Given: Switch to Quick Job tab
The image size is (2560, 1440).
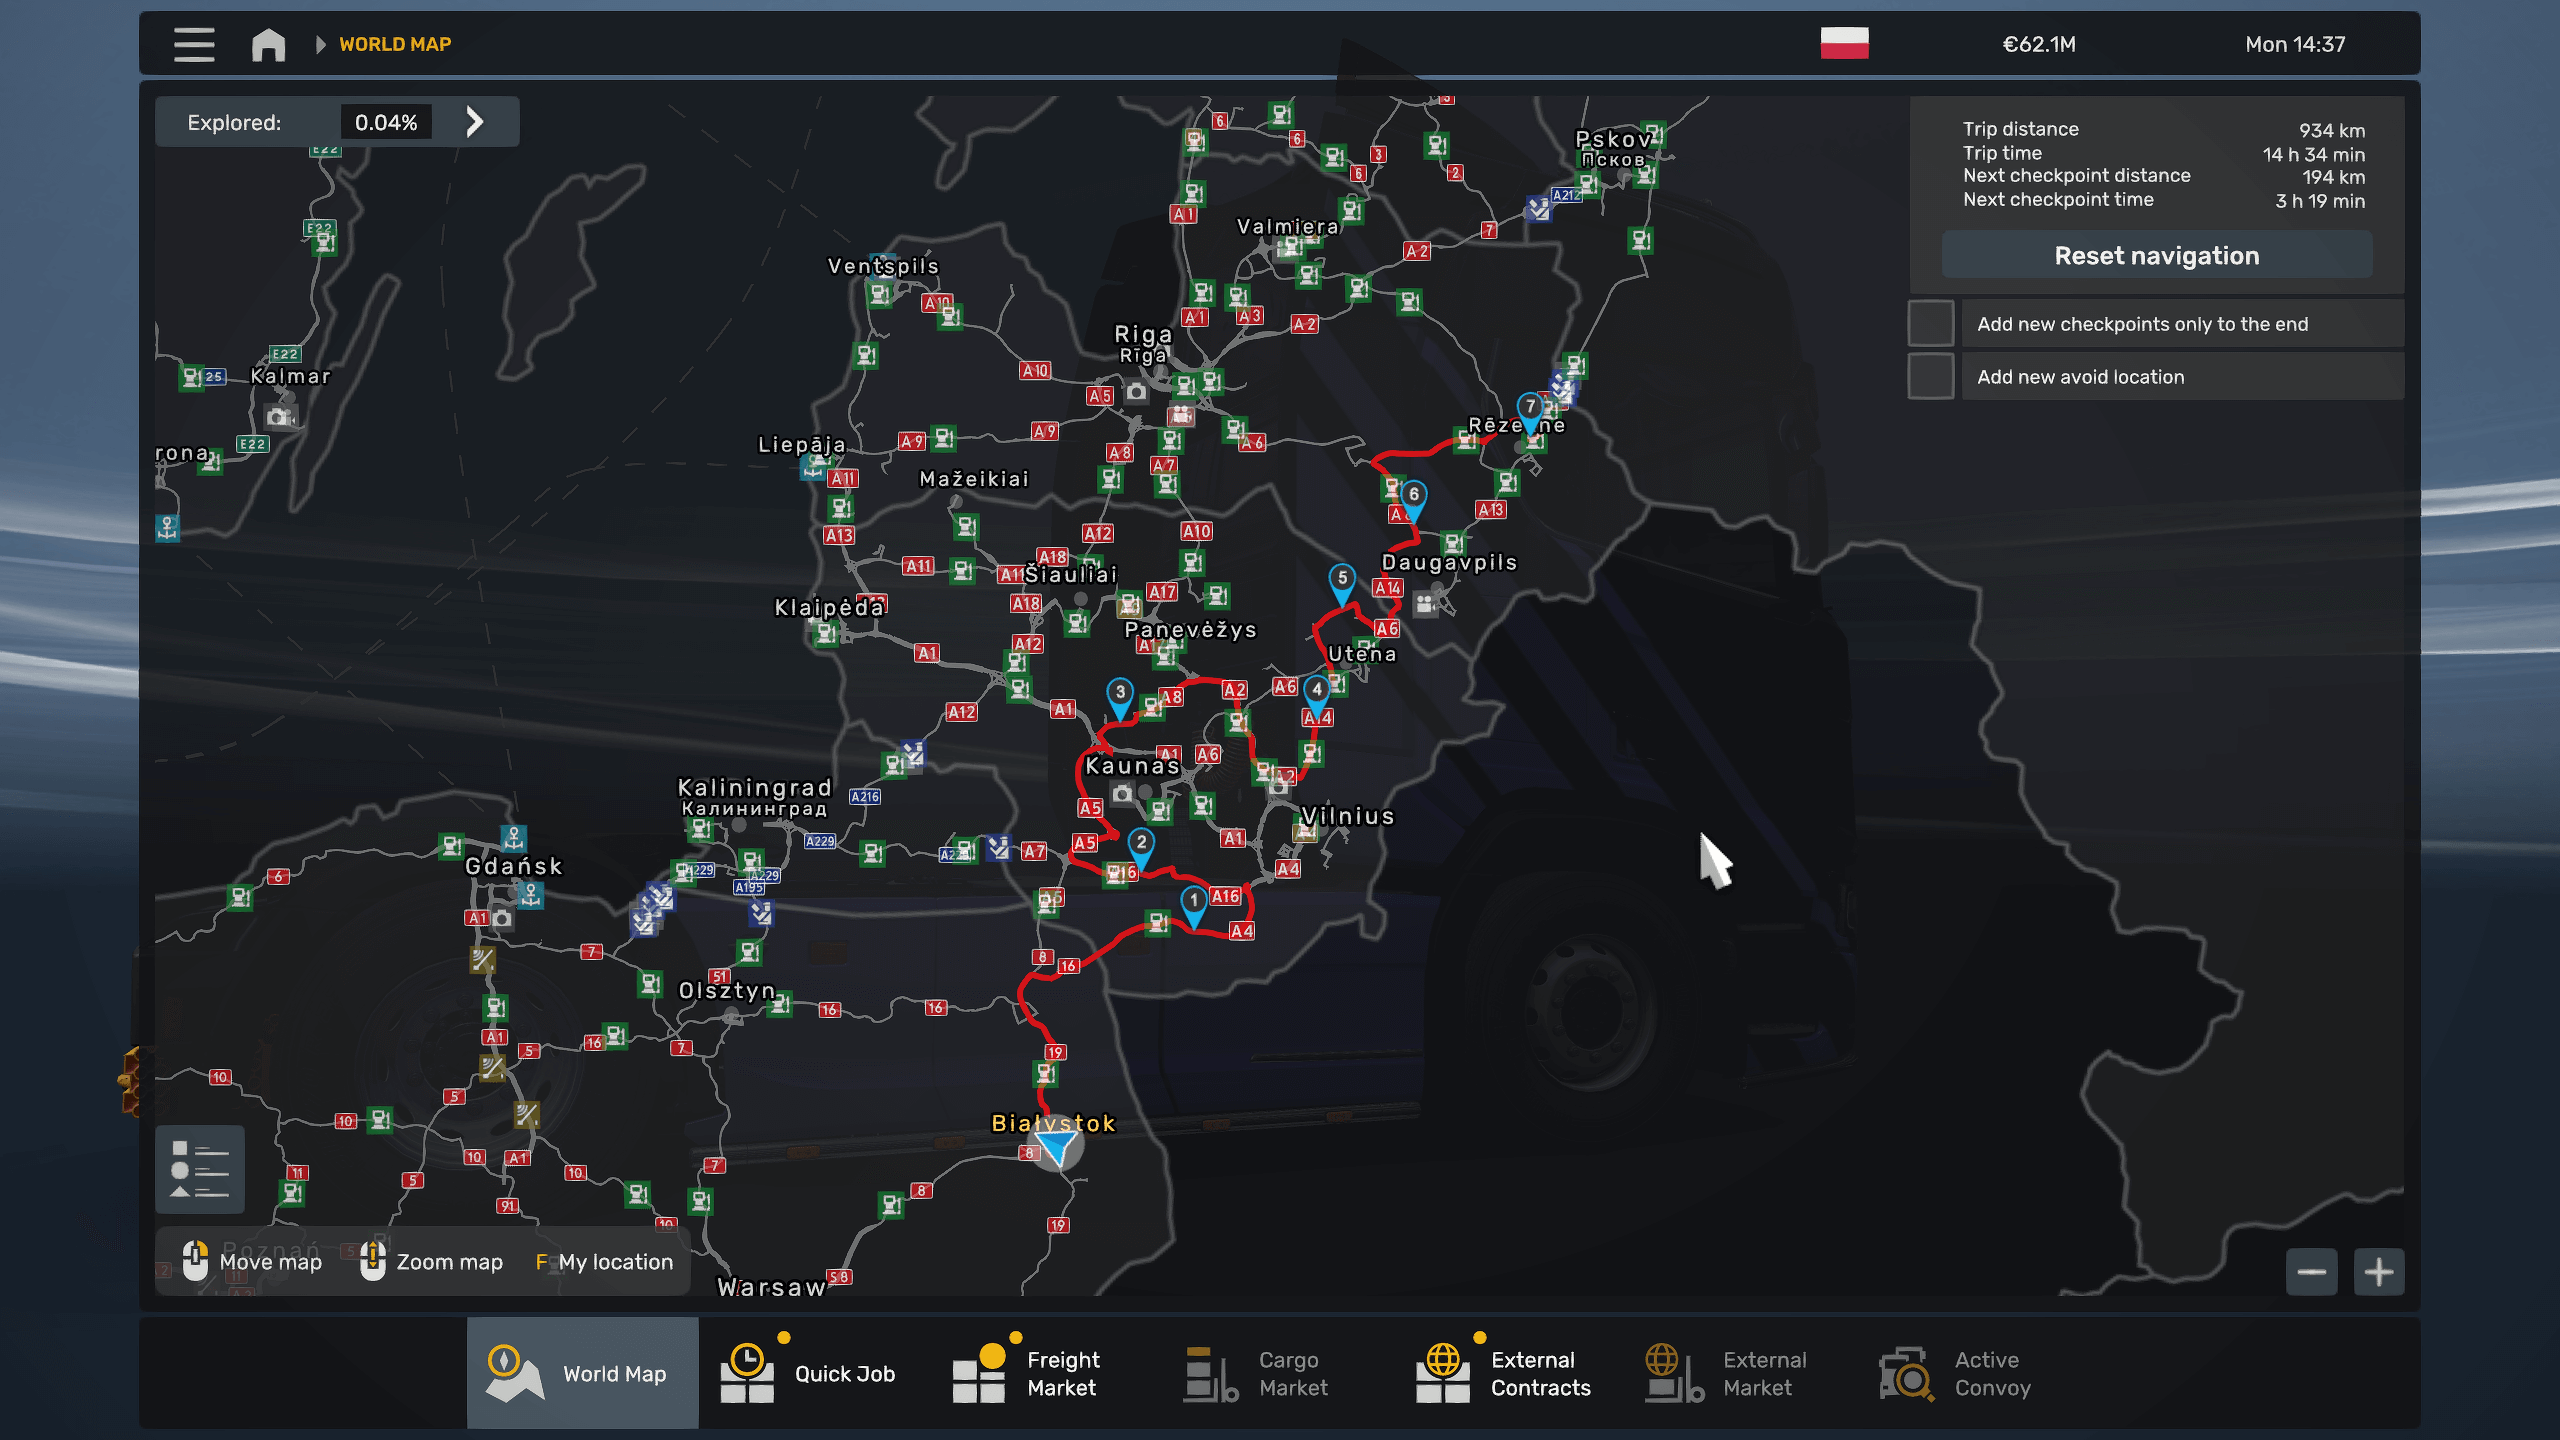Looking at the screenshot, I should (x=812, y=1373).
